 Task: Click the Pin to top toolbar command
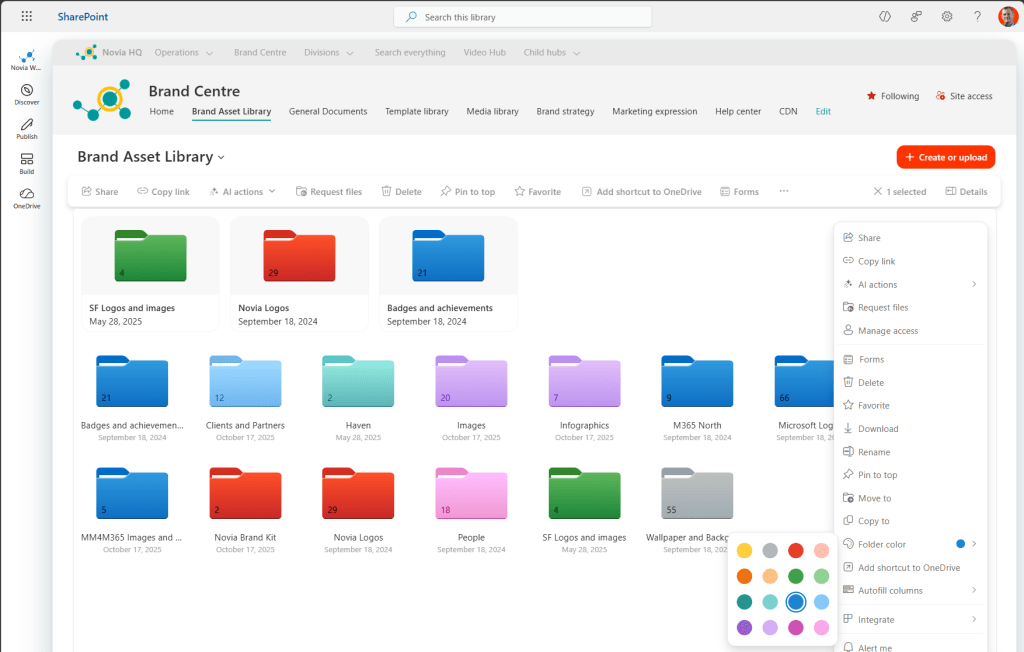pyautogui.click(x=467, y=192)
